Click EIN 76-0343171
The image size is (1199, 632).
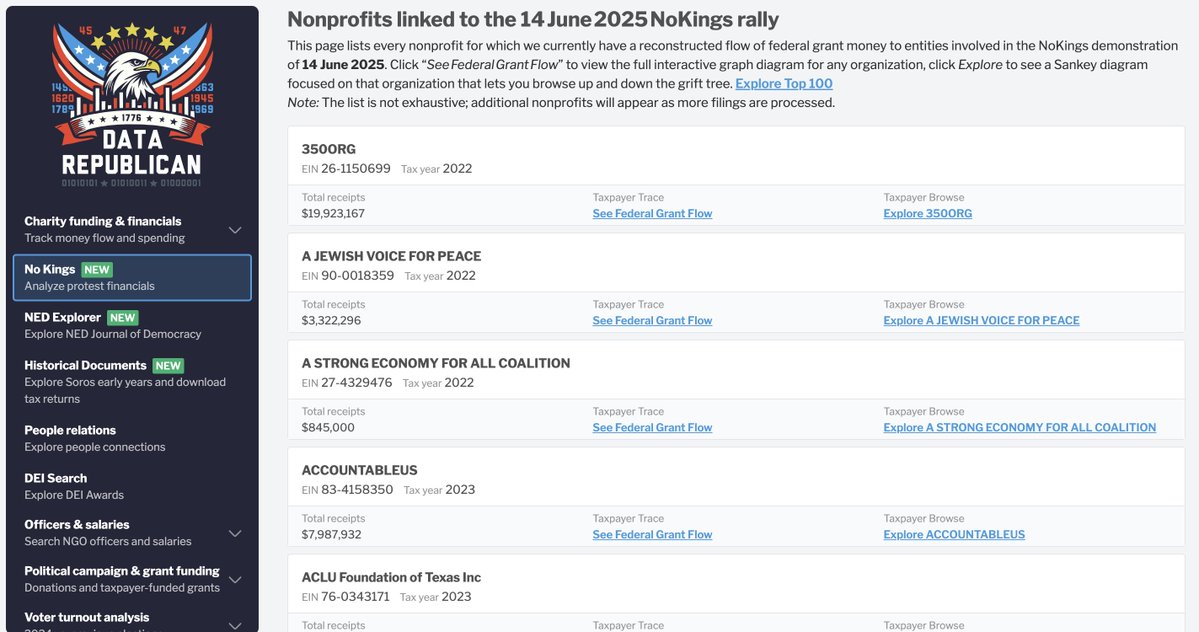click(x=346, y=596)
